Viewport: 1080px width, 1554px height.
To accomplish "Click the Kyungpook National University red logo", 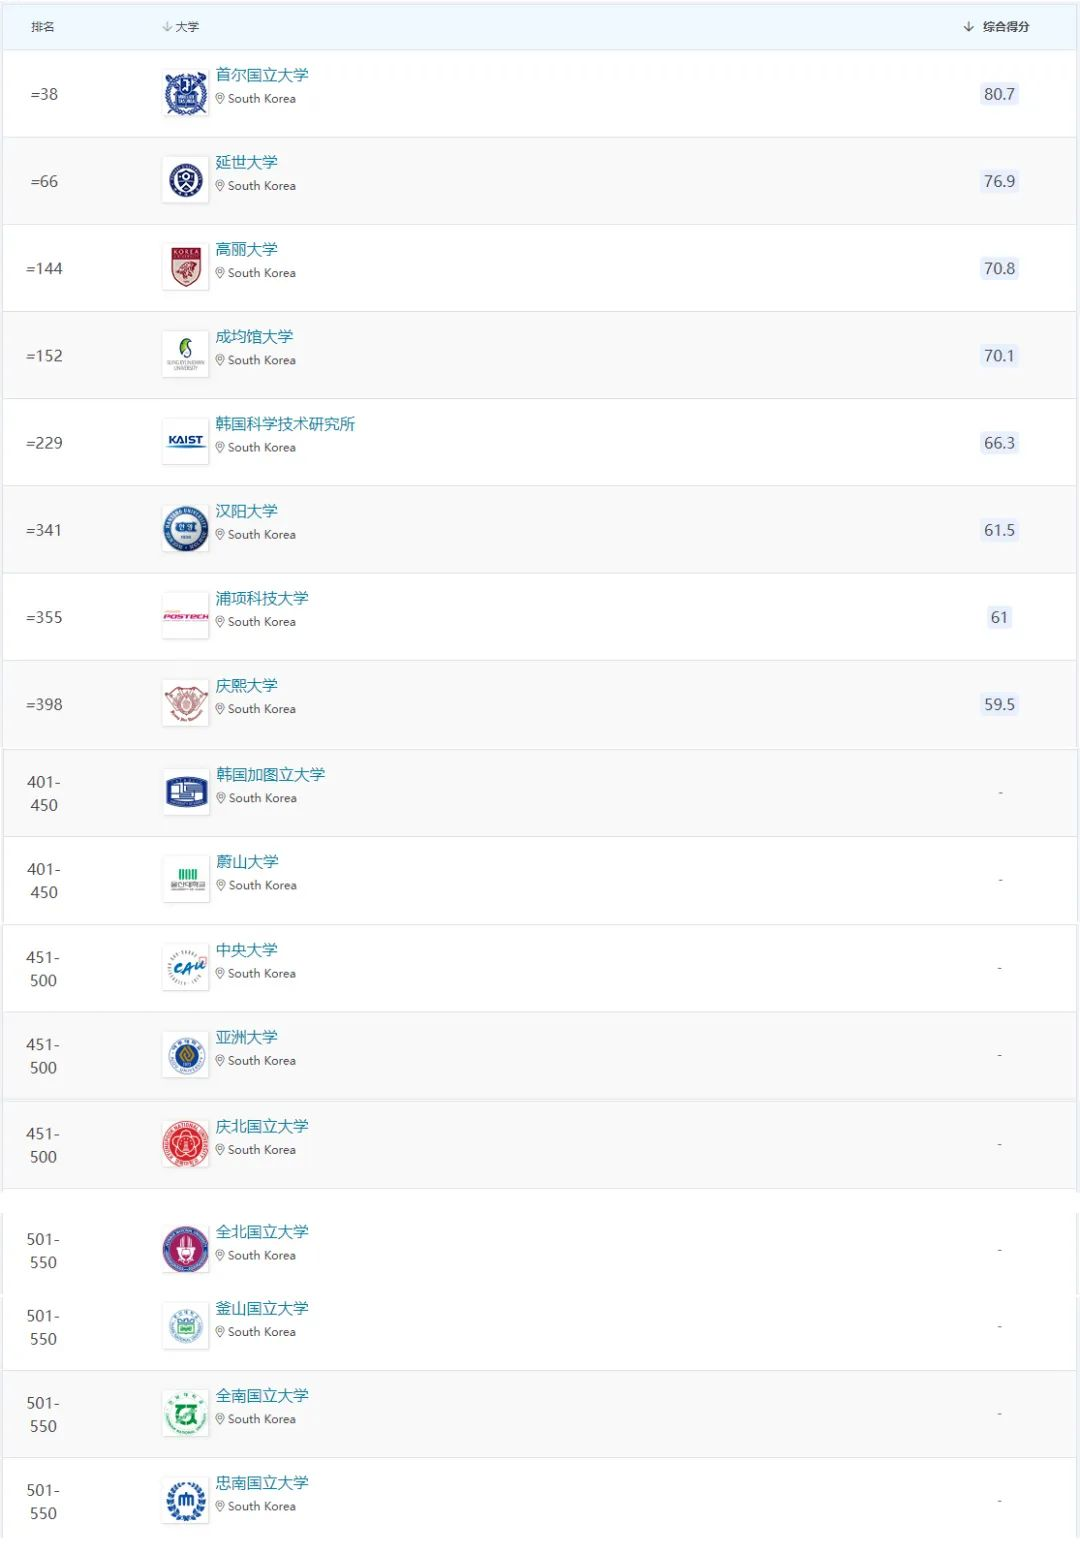I will coord(185,1144).
